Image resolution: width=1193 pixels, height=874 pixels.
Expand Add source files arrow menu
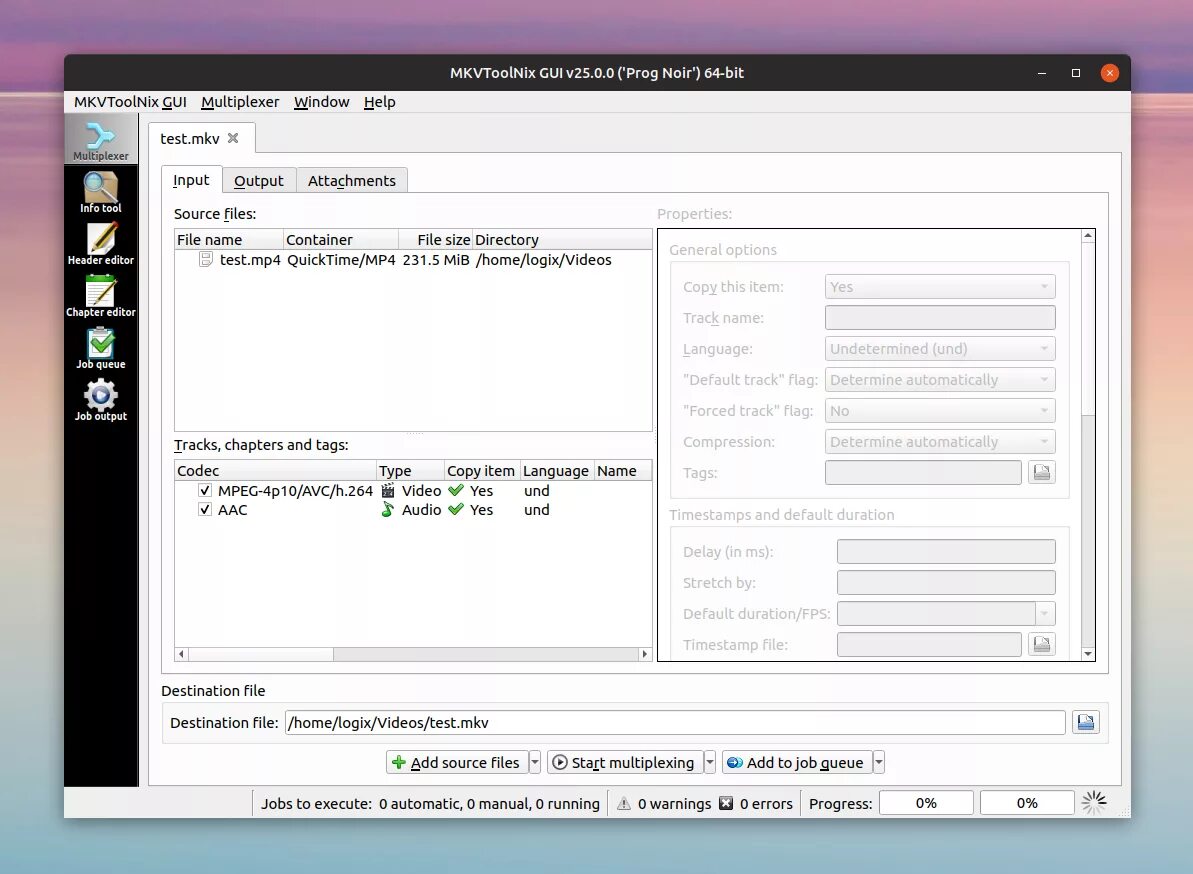click(x=535, y=762)
